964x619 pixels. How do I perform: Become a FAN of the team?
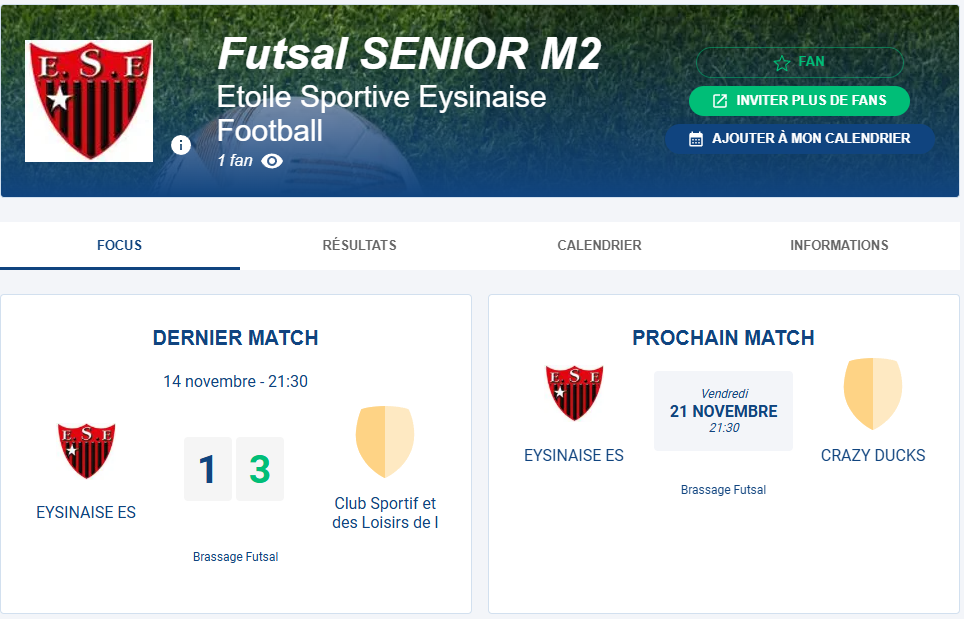pos(799,62)
